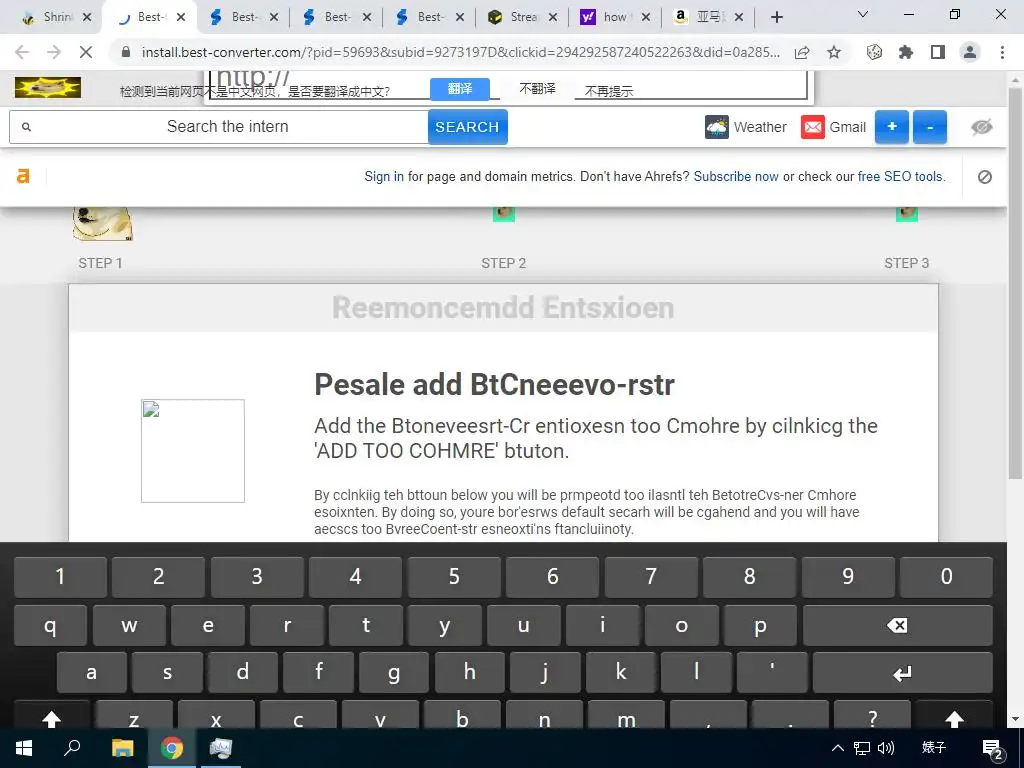Open notification center icon
Viewport: 1024px width, 768px height.
993,749
